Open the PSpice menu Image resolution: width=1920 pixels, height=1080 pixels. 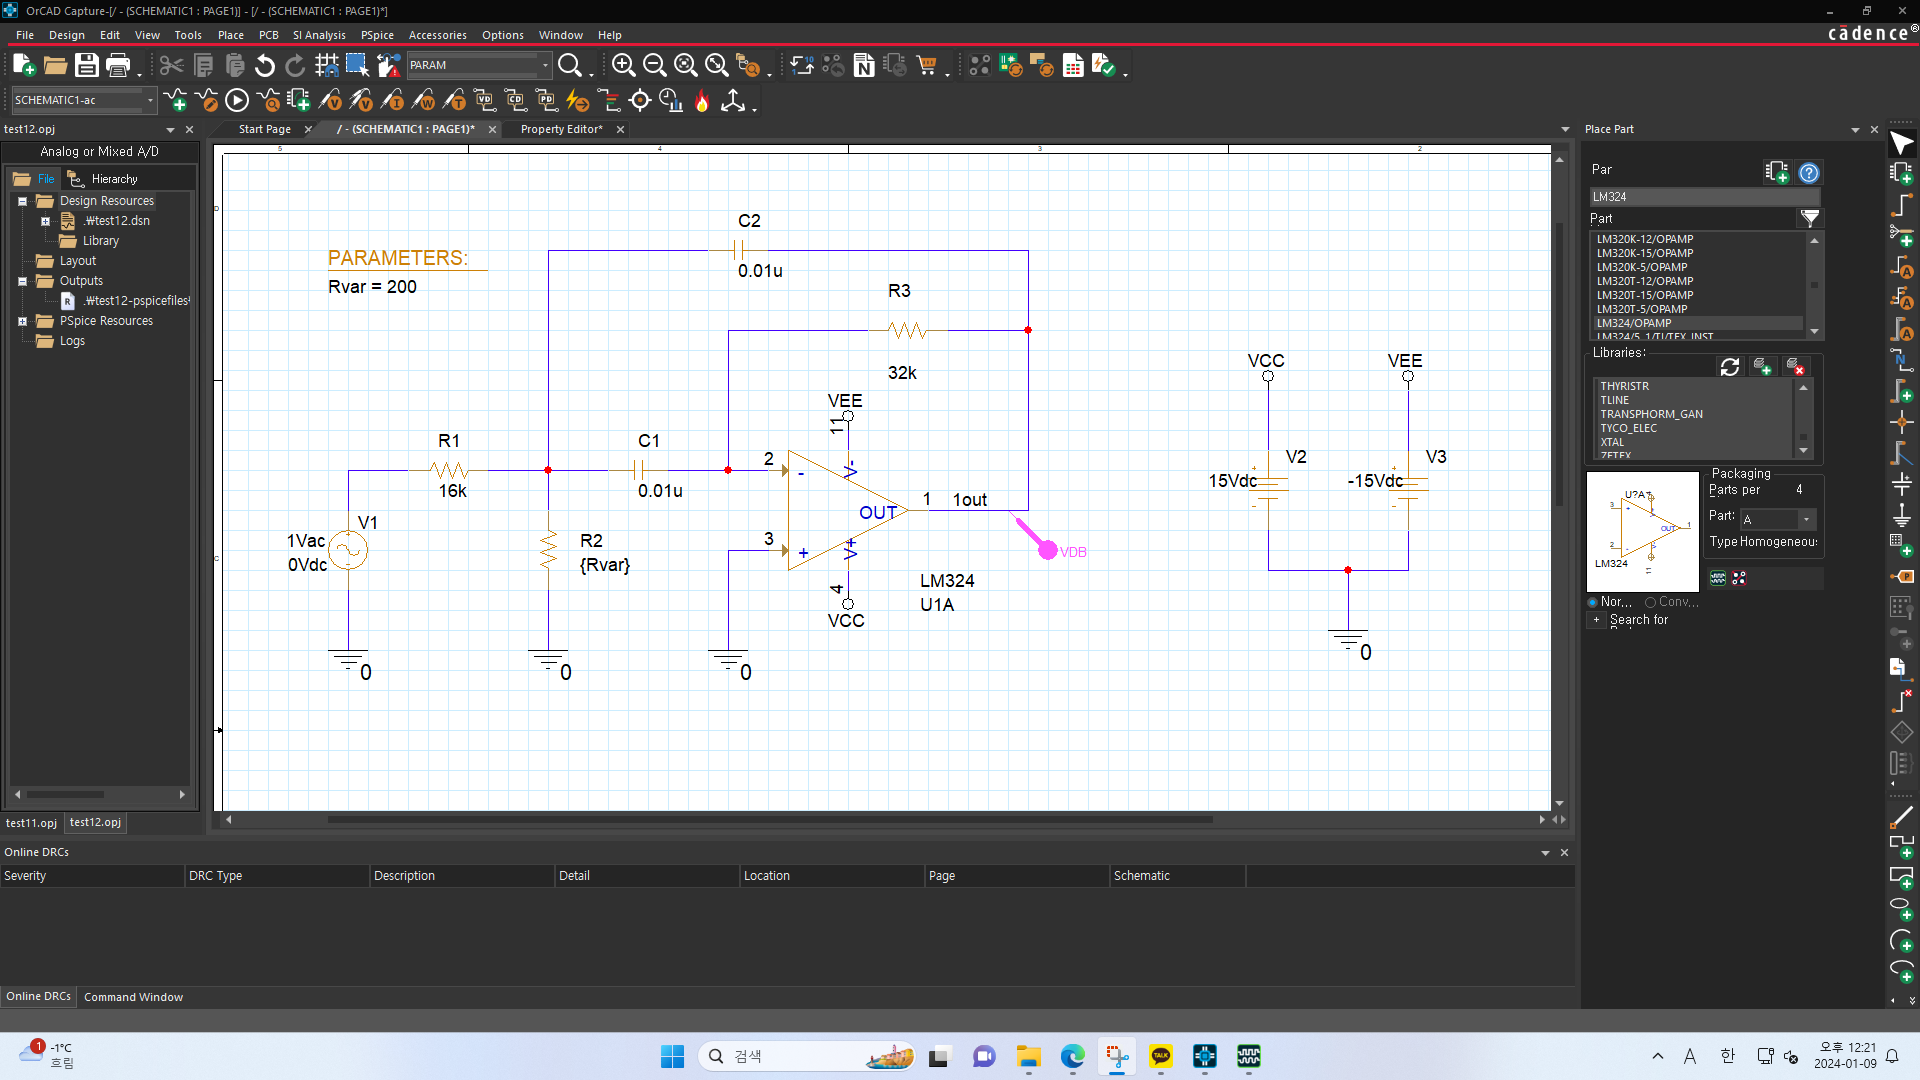point(375,34)
